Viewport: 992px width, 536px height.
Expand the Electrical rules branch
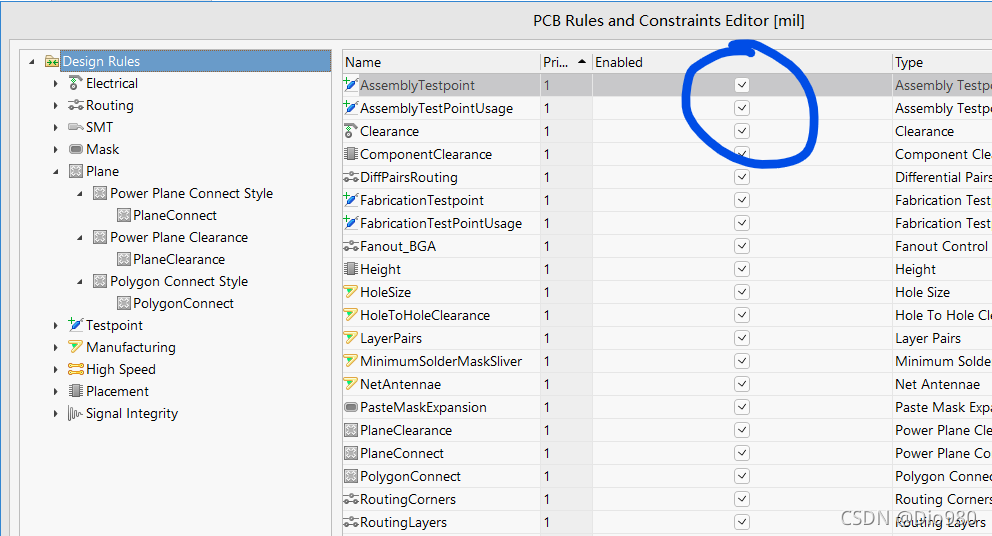click(x=56, y=84)
